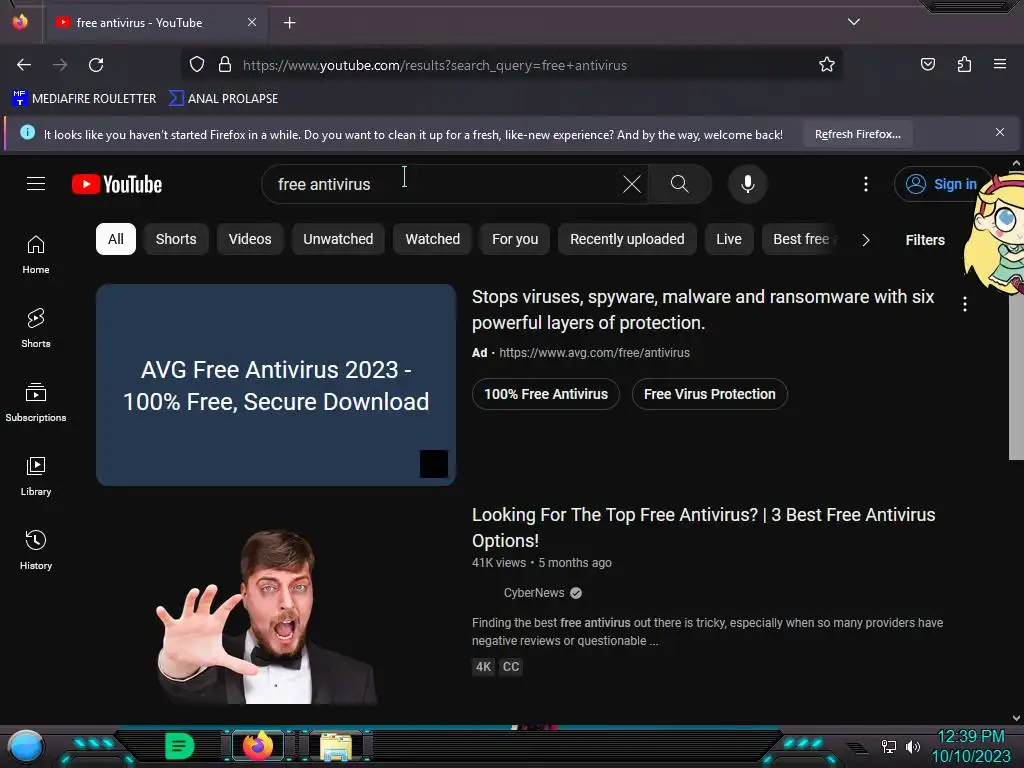The height and width of the screenshot is (768, 1024).
Task: Select the Live filter chip
Action: 729,239
